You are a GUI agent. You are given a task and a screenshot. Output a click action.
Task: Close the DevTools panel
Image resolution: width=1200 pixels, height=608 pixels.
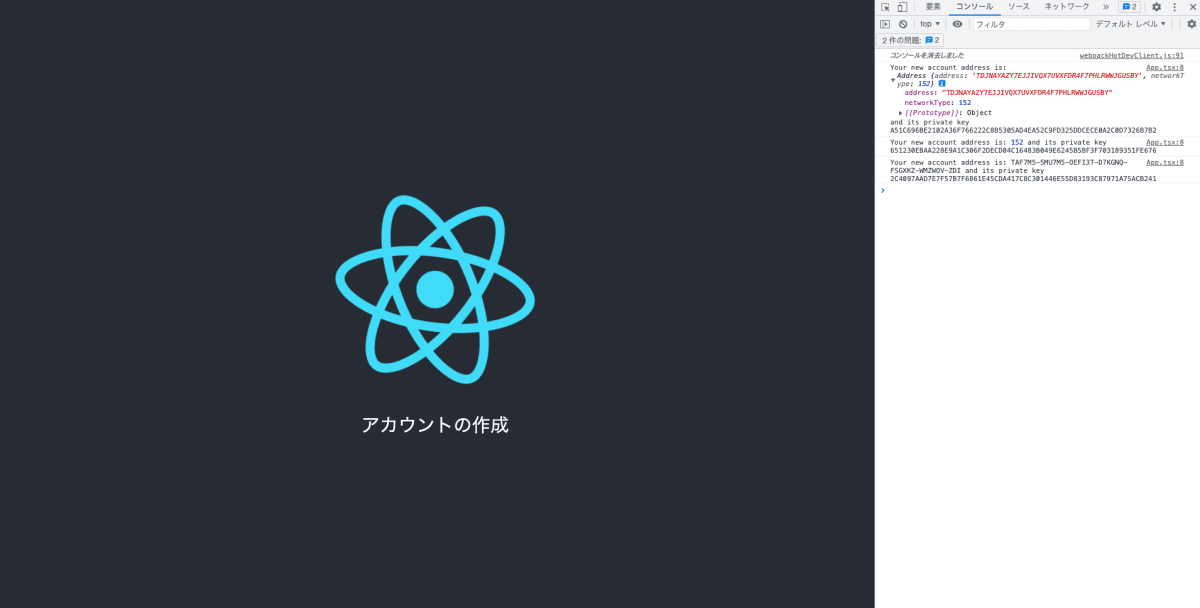pos(1192,7)
